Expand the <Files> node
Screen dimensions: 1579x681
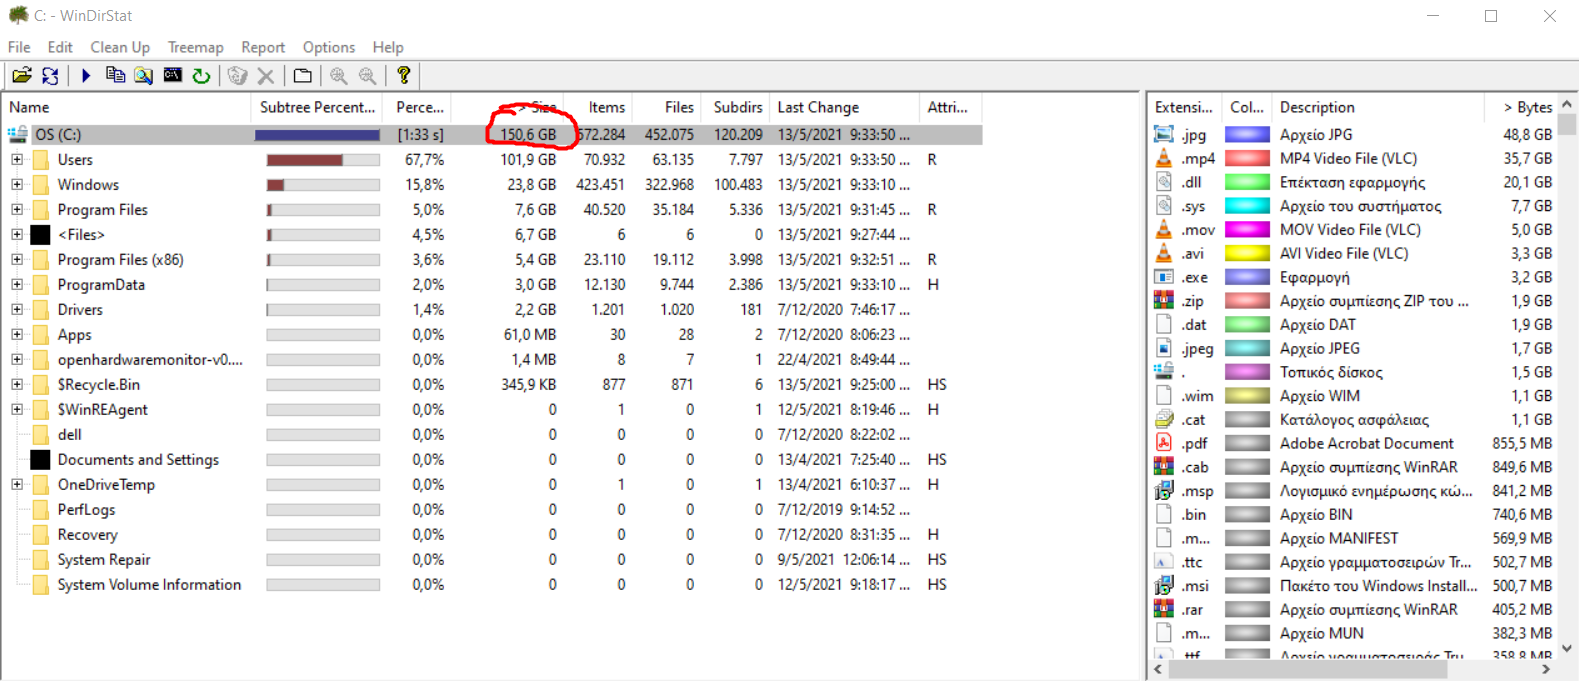click(x=17, y=235)
